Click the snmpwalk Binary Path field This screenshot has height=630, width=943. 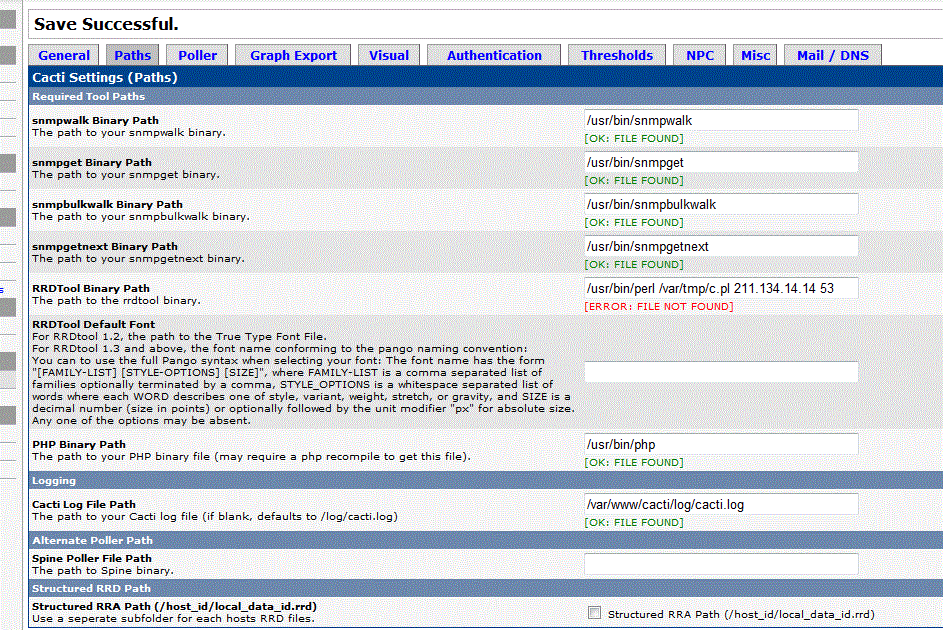click(721, 120)
